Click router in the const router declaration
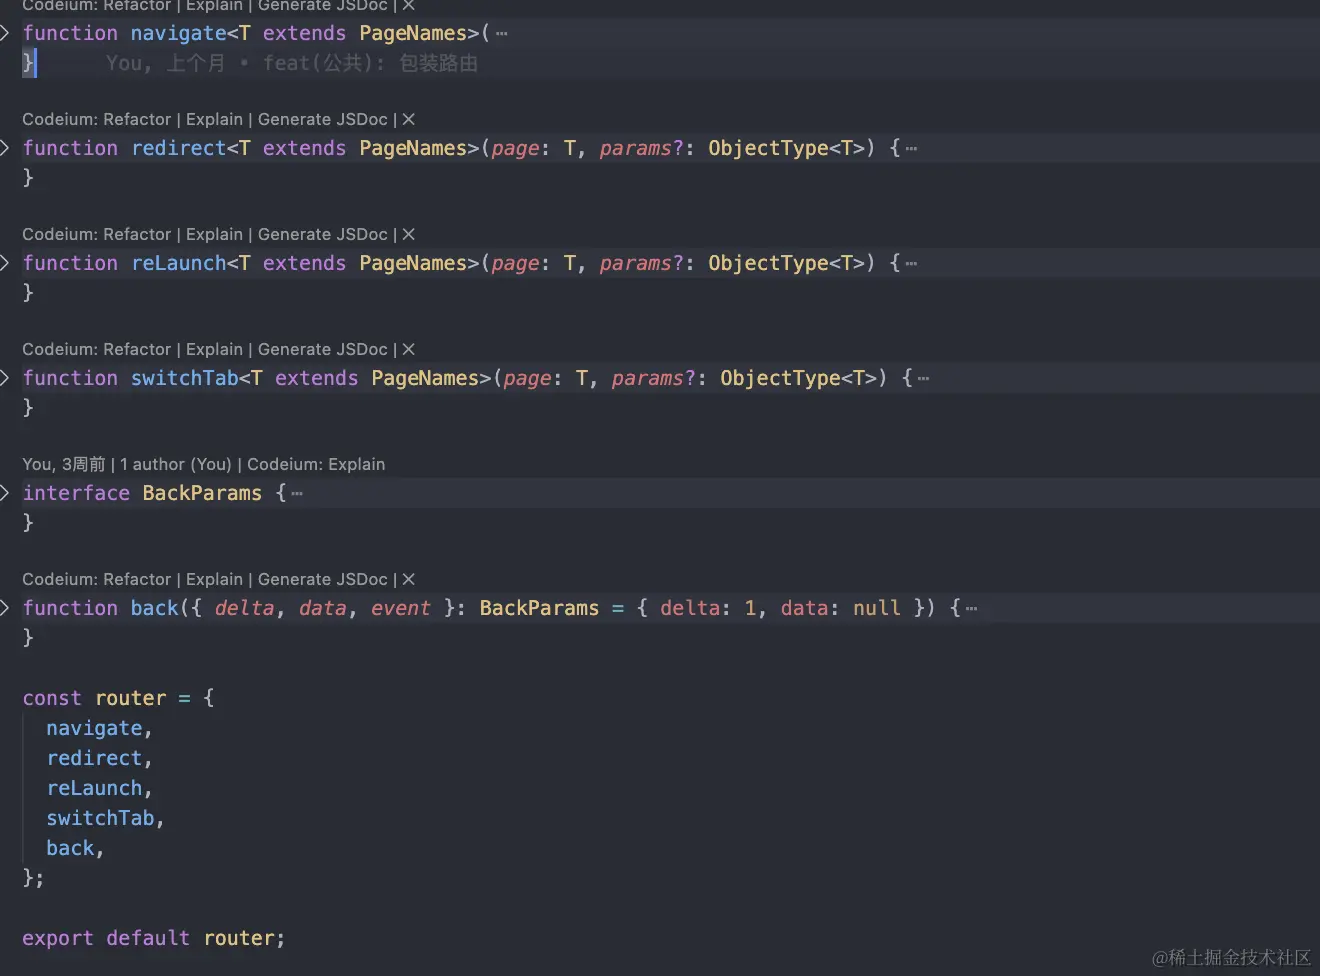The height and width of the screenshot is (976, 1320). [131, 698]
